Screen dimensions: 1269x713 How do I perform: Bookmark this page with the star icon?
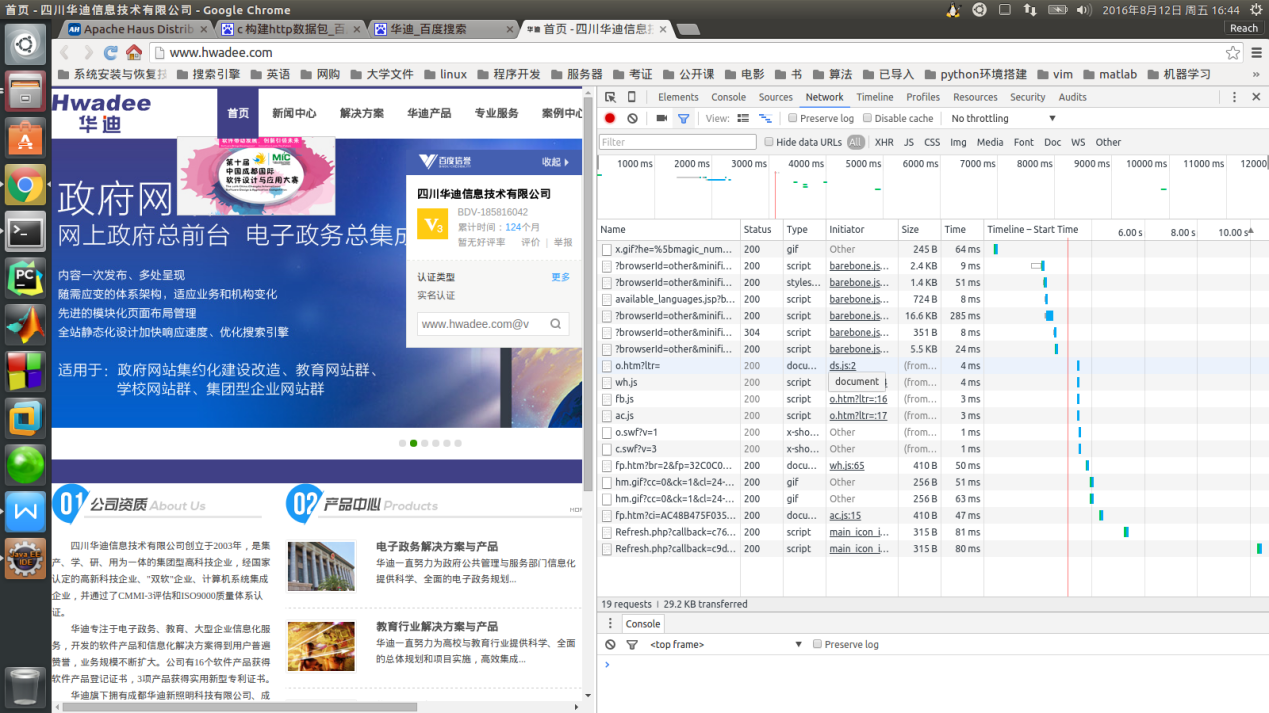[1233, 52]
